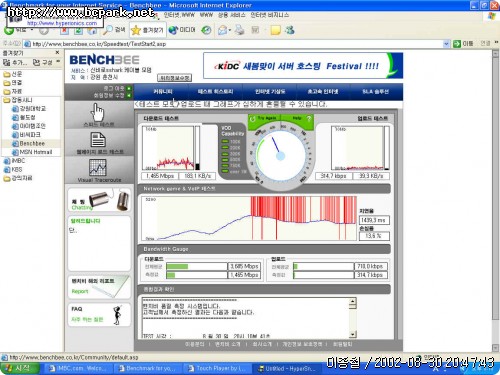Click the green Try Again gauge button
The width and height of the screenshot is (500, 375).
264,119
